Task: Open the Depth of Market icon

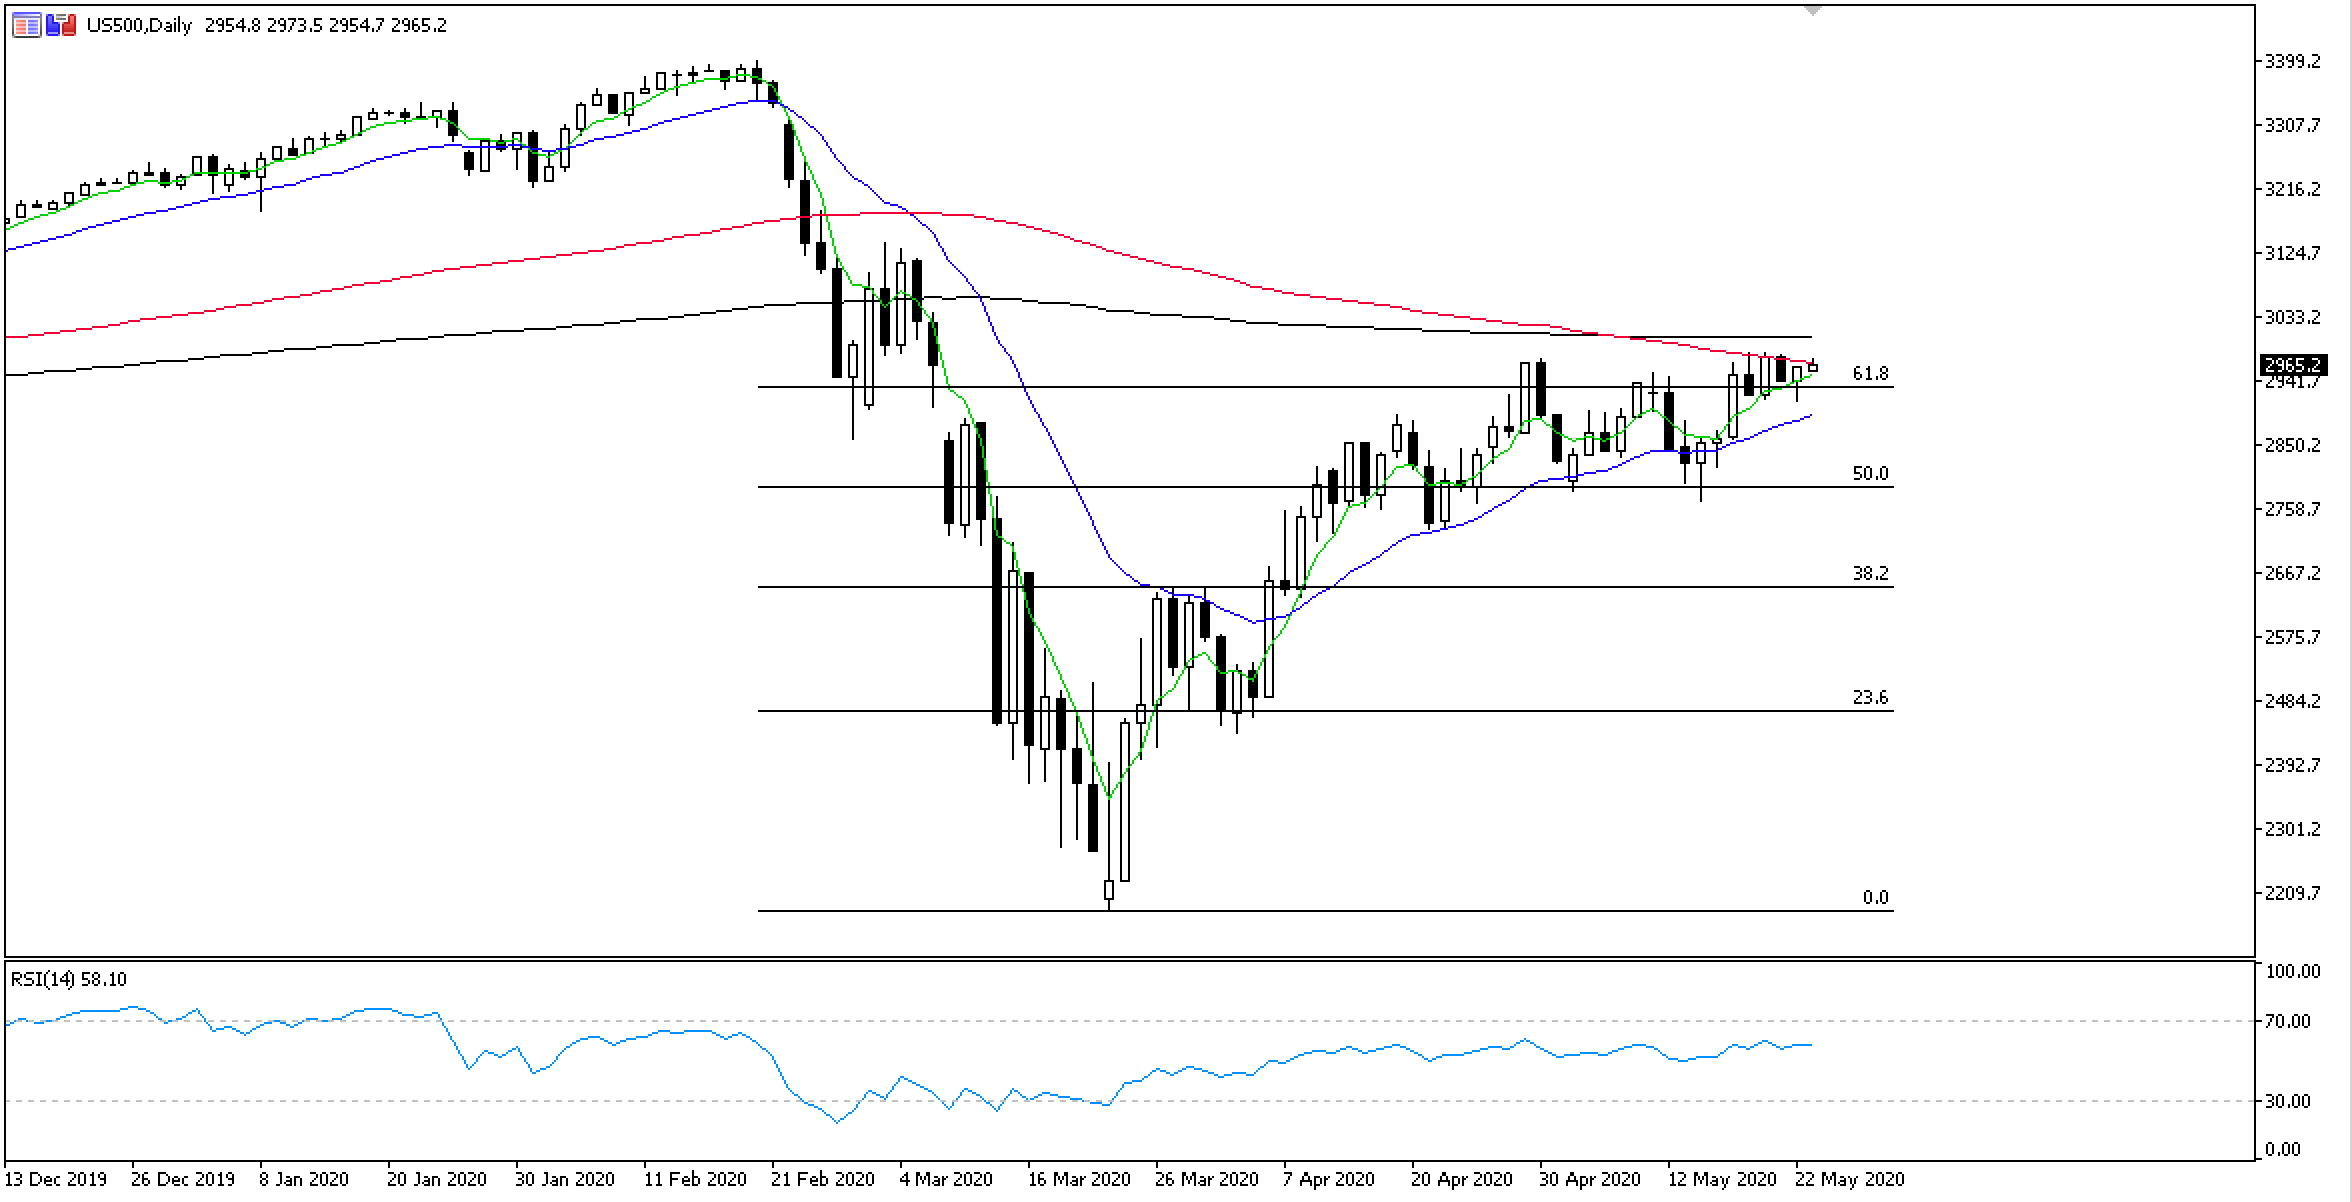Action: click(x=27, y=25)
